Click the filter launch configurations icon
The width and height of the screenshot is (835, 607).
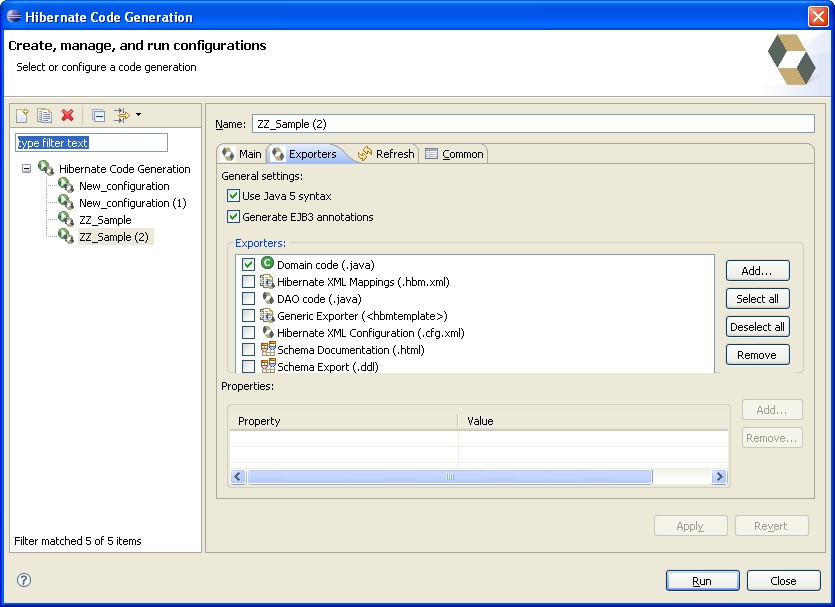[x=122, y=116]
